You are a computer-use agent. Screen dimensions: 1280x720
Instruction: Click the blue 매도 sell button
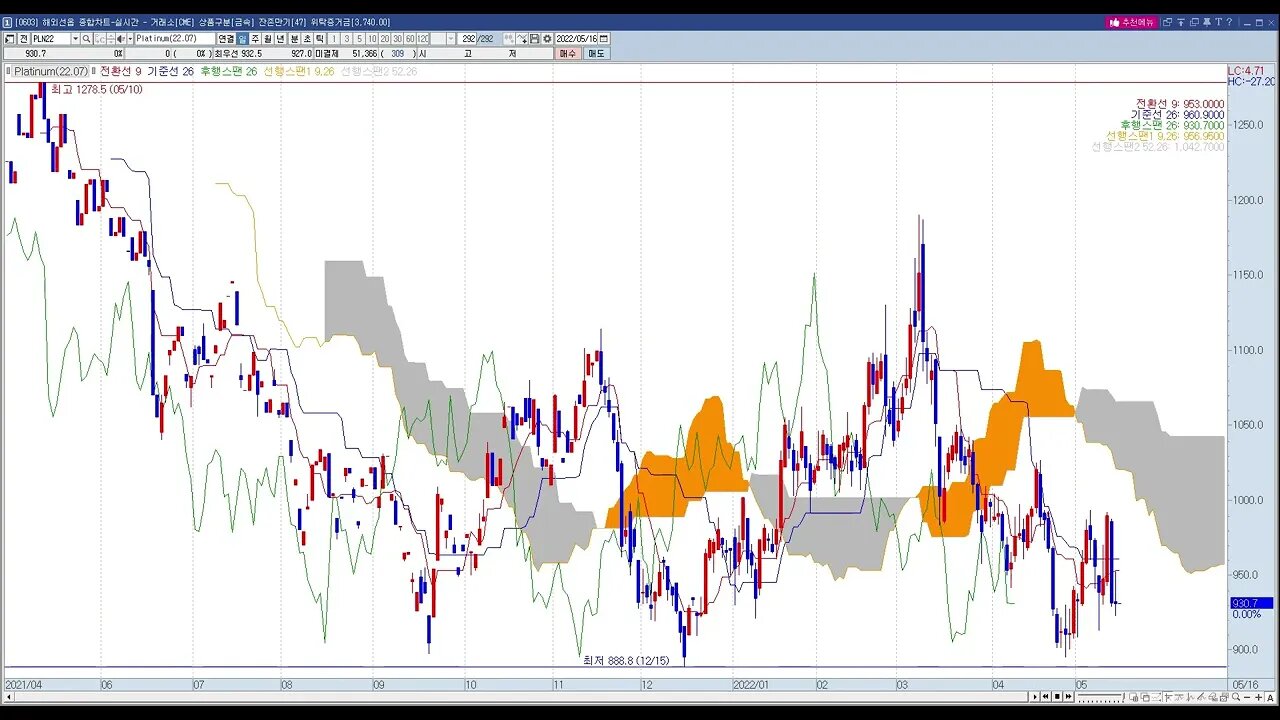click(x=596, y=53)
